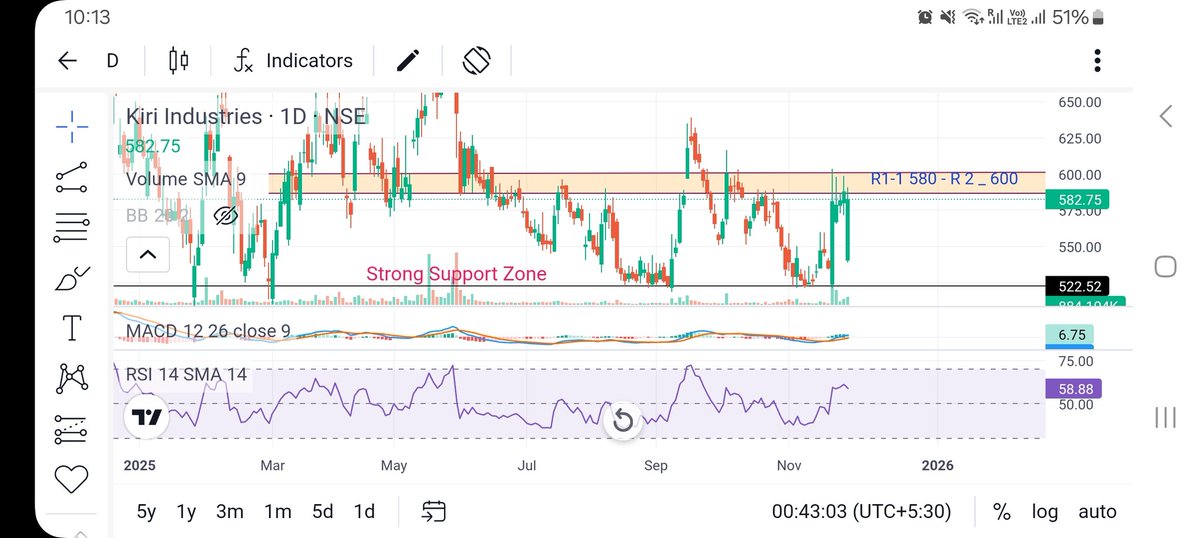Tap the TradingView logo

coord(148,416)
